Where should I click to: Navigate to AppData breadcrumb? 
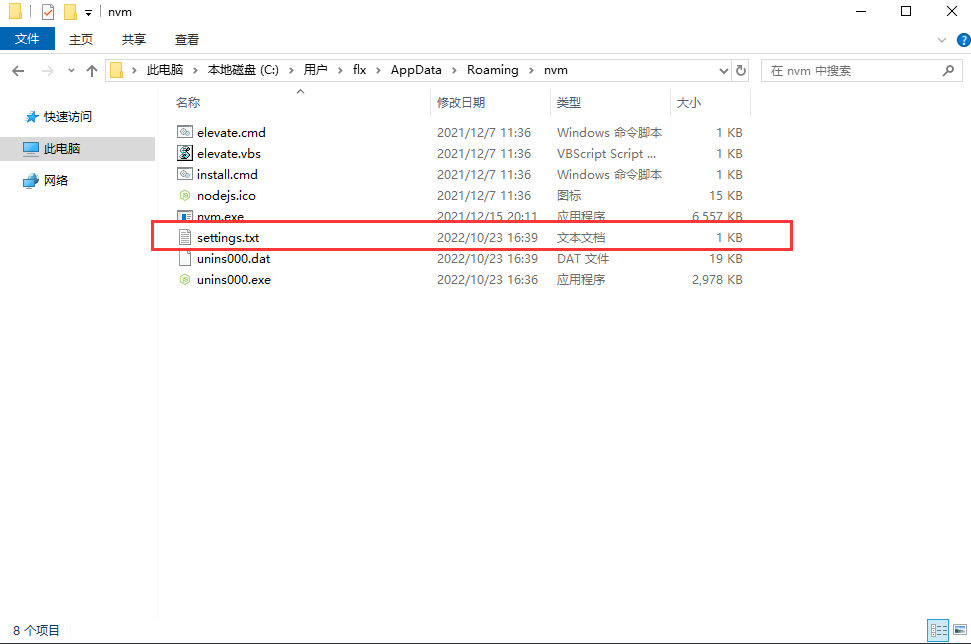416,70
